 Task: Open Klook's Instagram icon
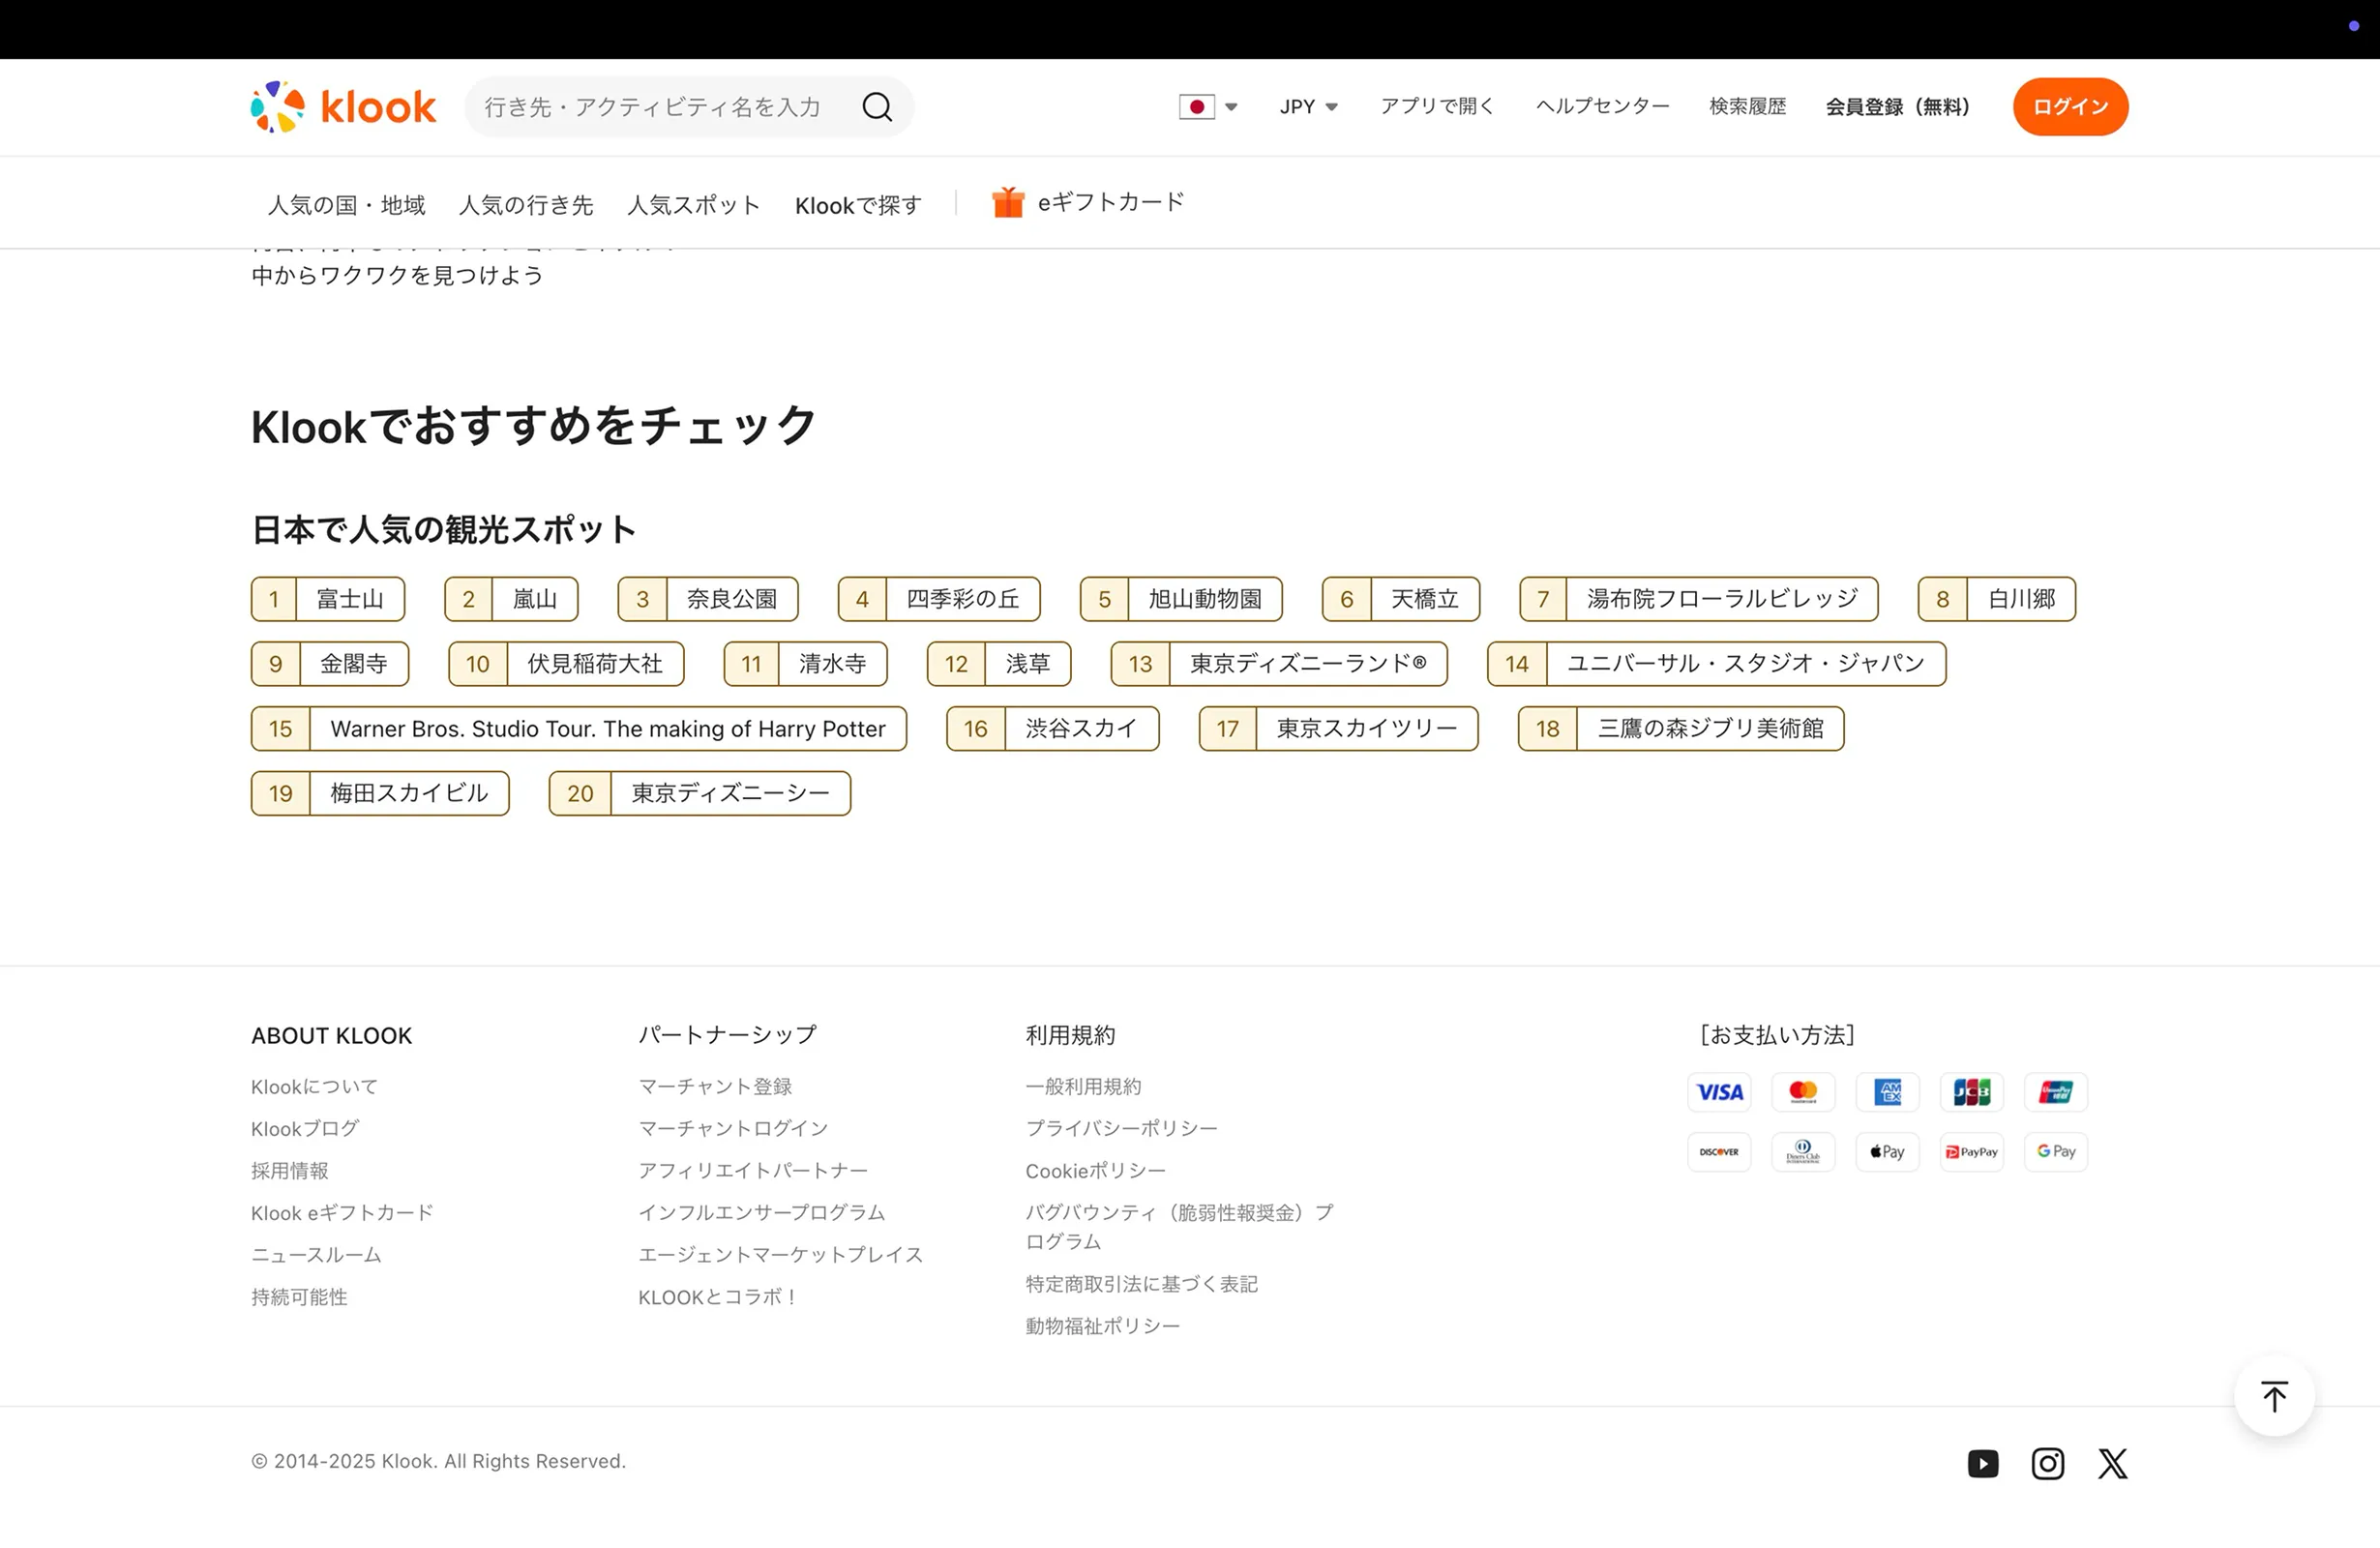(2048, 1464)
